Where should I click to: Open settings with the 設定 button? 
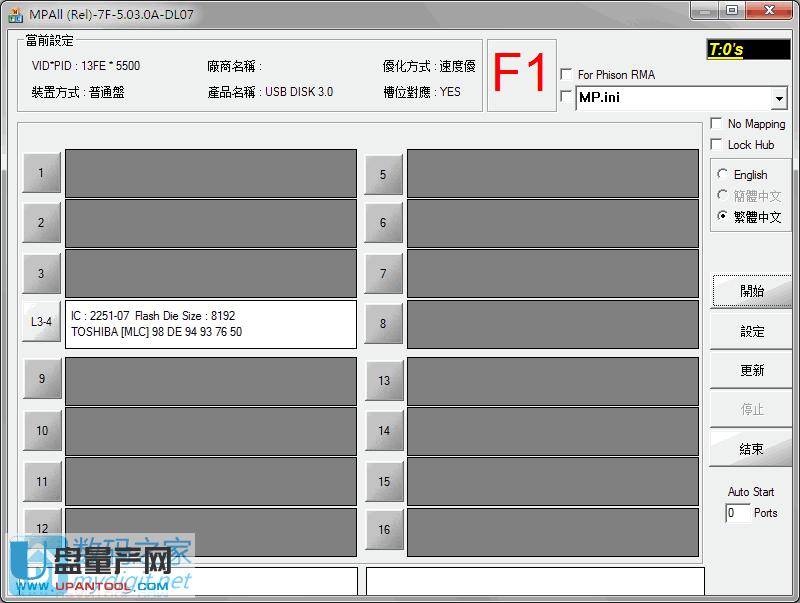click(x=752, y=331)
